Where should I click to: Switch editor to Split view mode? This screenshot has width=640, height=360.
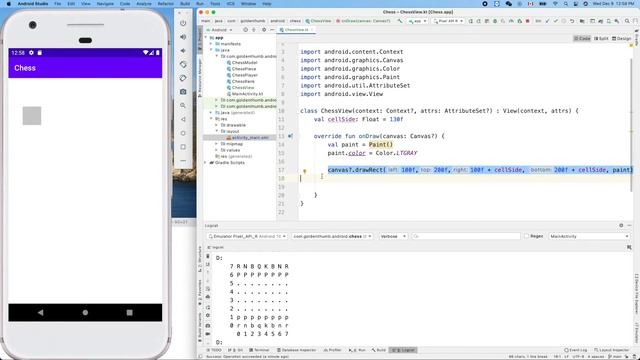pyautogui.click(x=601, y=38)
